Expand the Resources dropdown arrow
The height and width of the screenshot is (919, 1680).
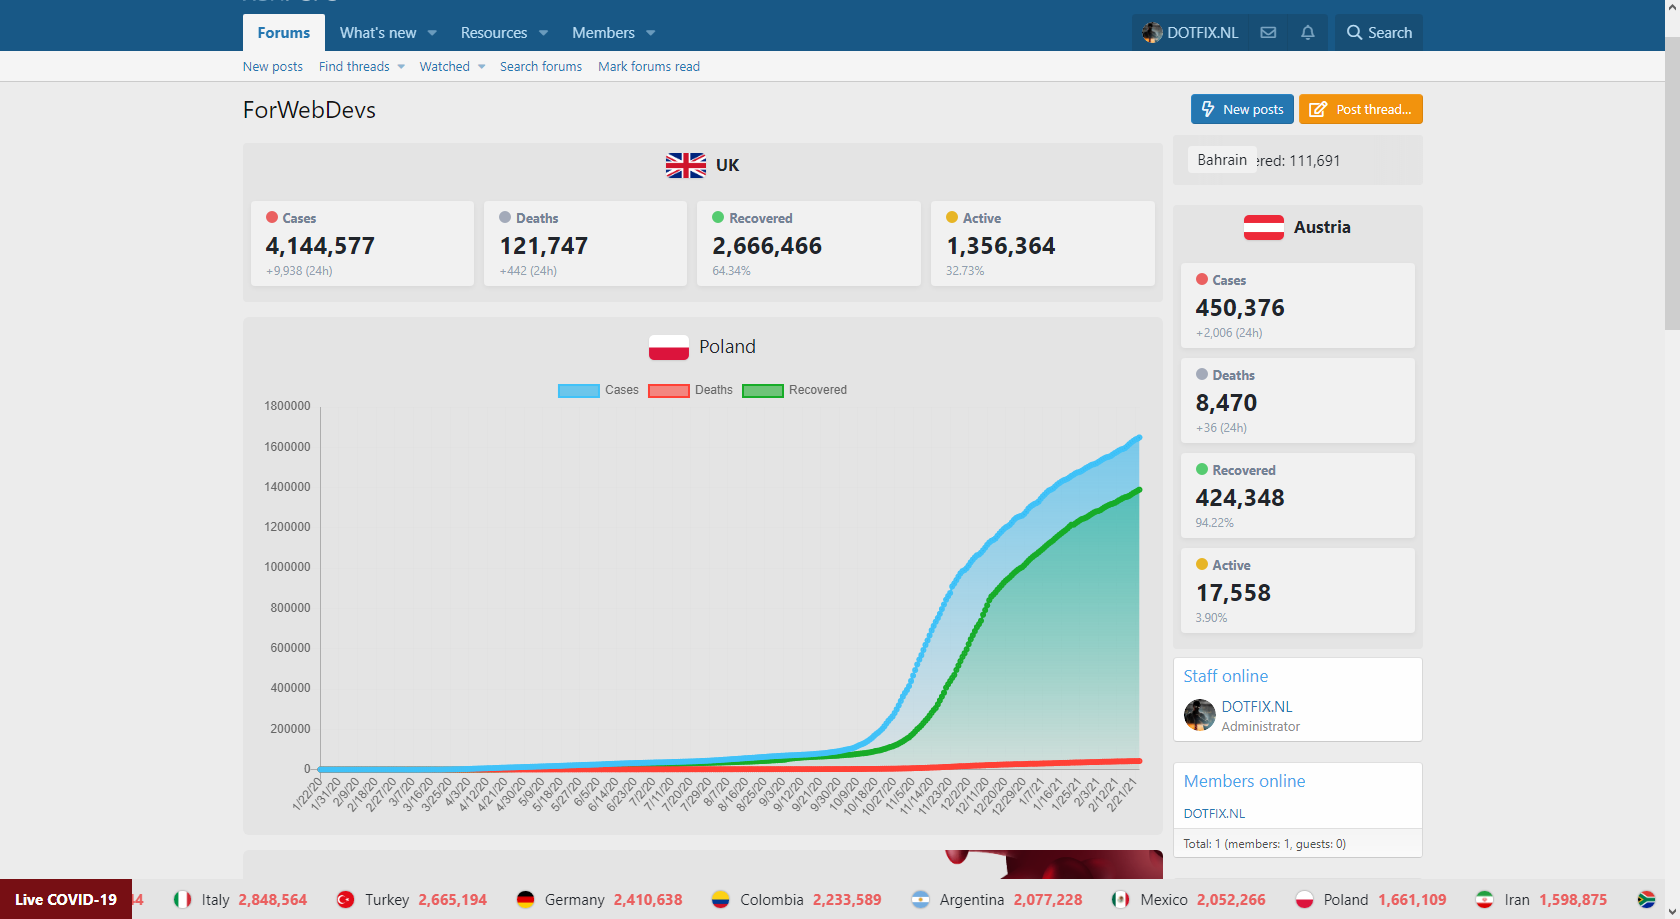[543, 33]
